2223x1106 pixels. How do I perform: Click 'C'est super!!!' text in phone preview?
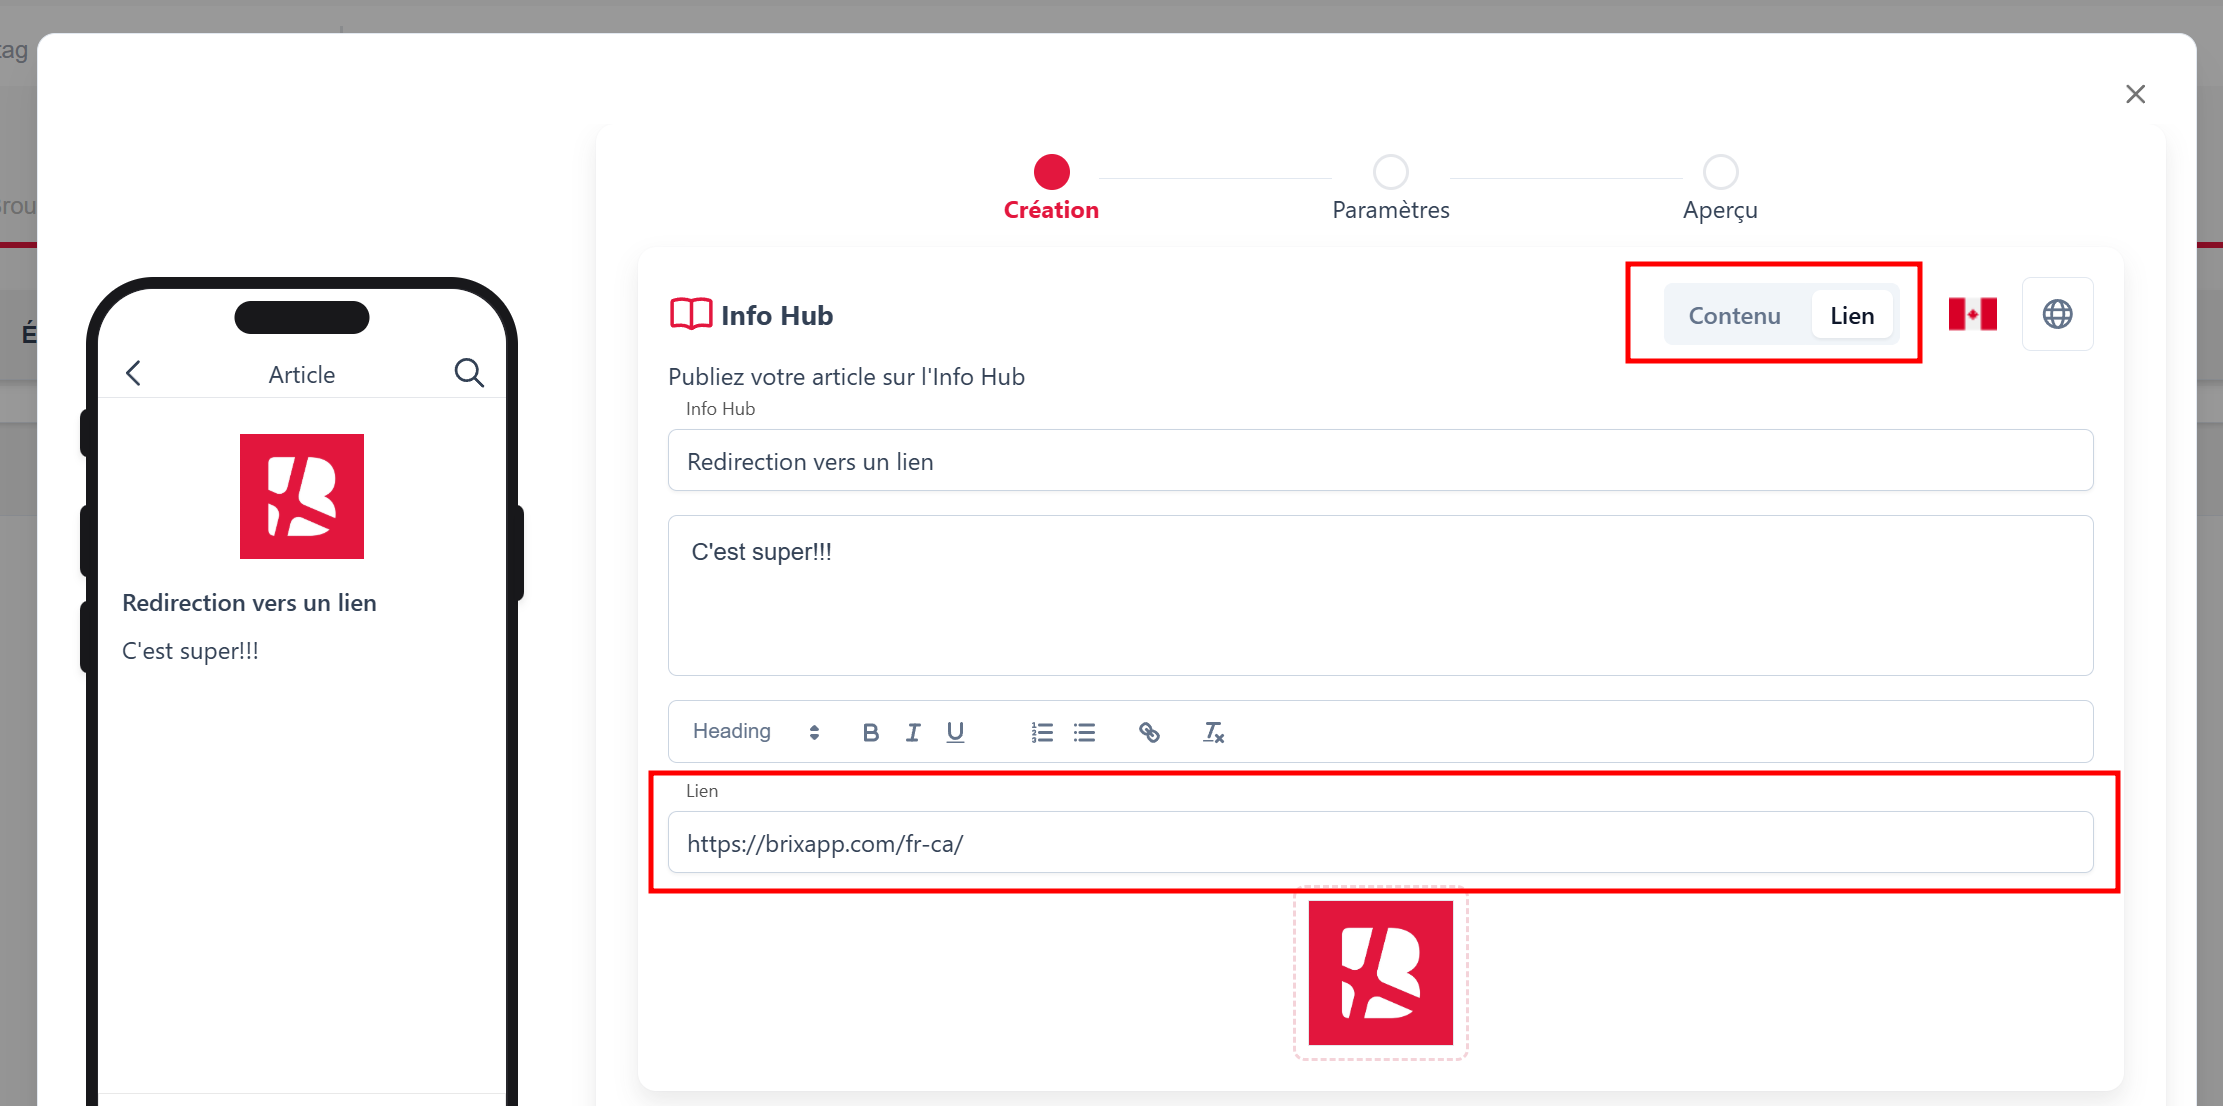(x=190, y=651)
